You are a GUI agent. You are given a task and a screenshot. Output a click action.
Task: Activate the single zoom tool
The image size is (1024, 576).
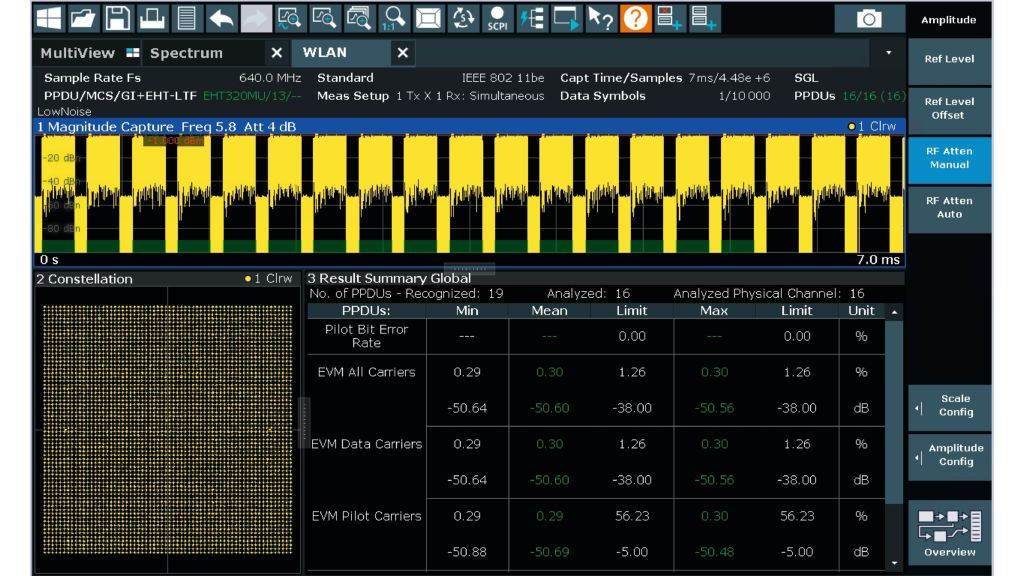point(324,18)
